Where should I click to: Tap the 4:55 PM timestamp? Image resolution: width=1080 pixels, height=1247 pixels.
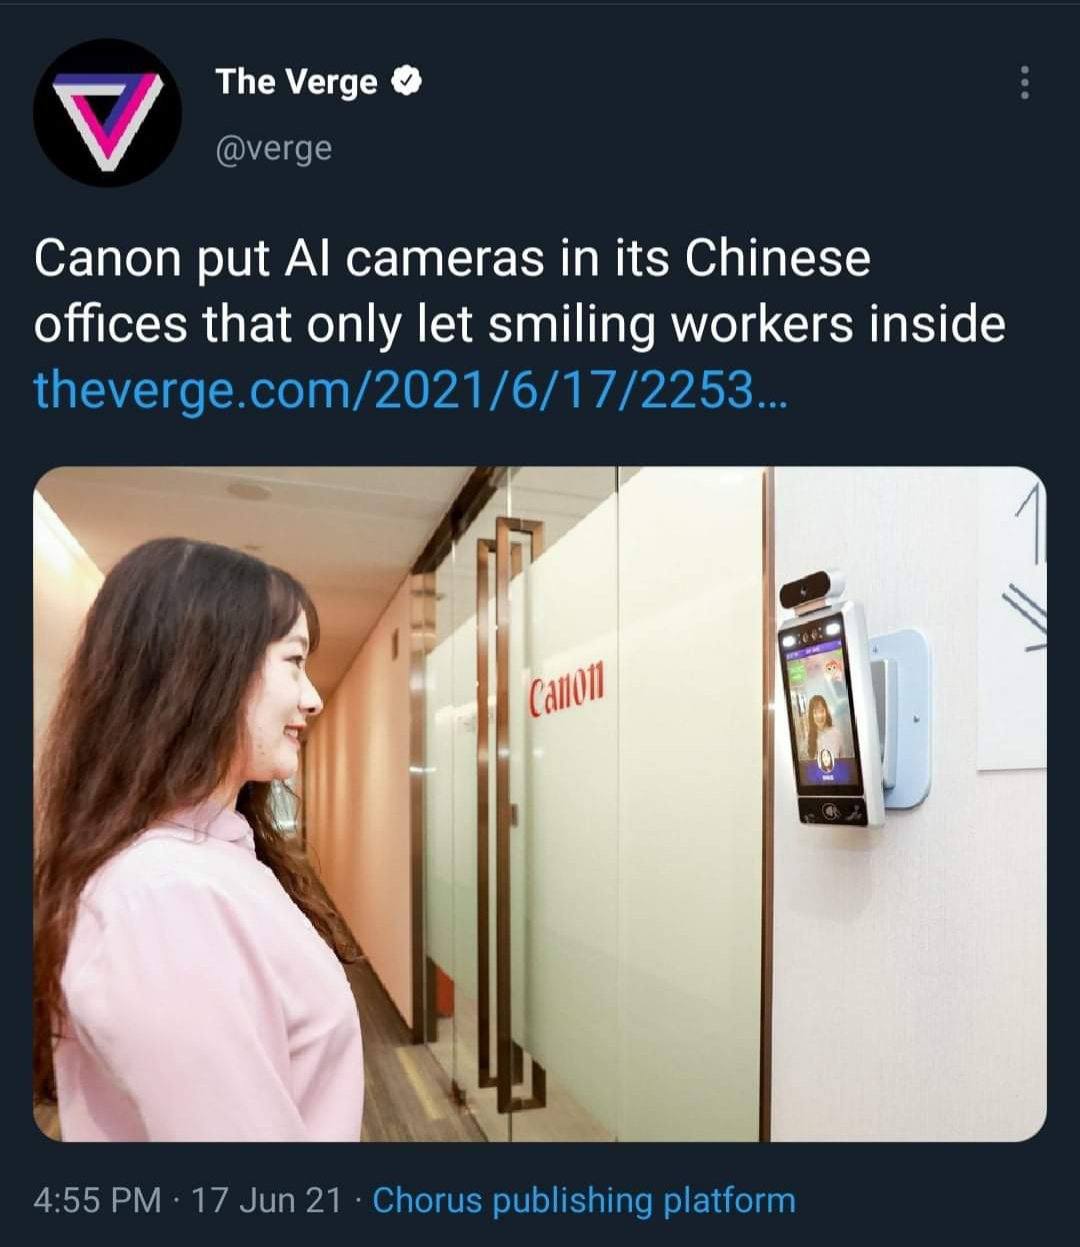[97, 1199]
